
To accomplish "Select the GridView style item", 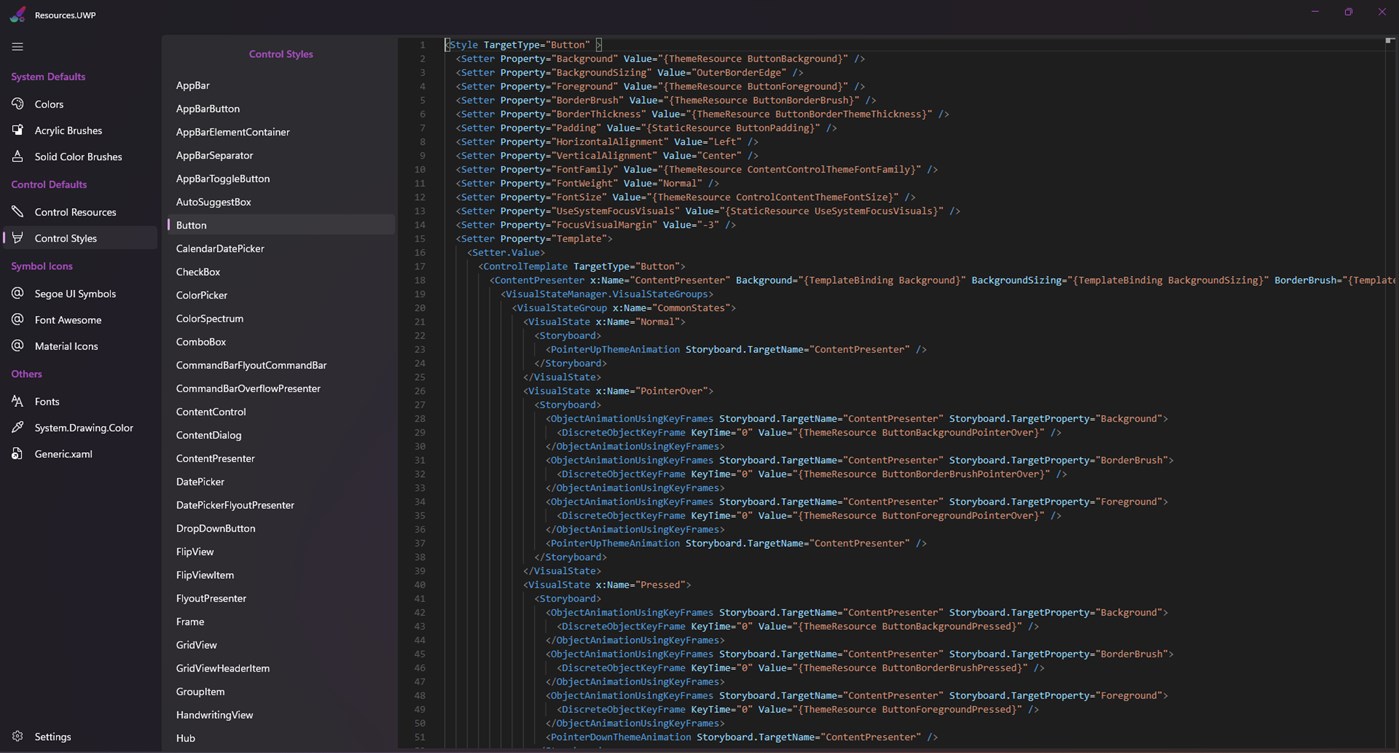I will click(196, 644).
